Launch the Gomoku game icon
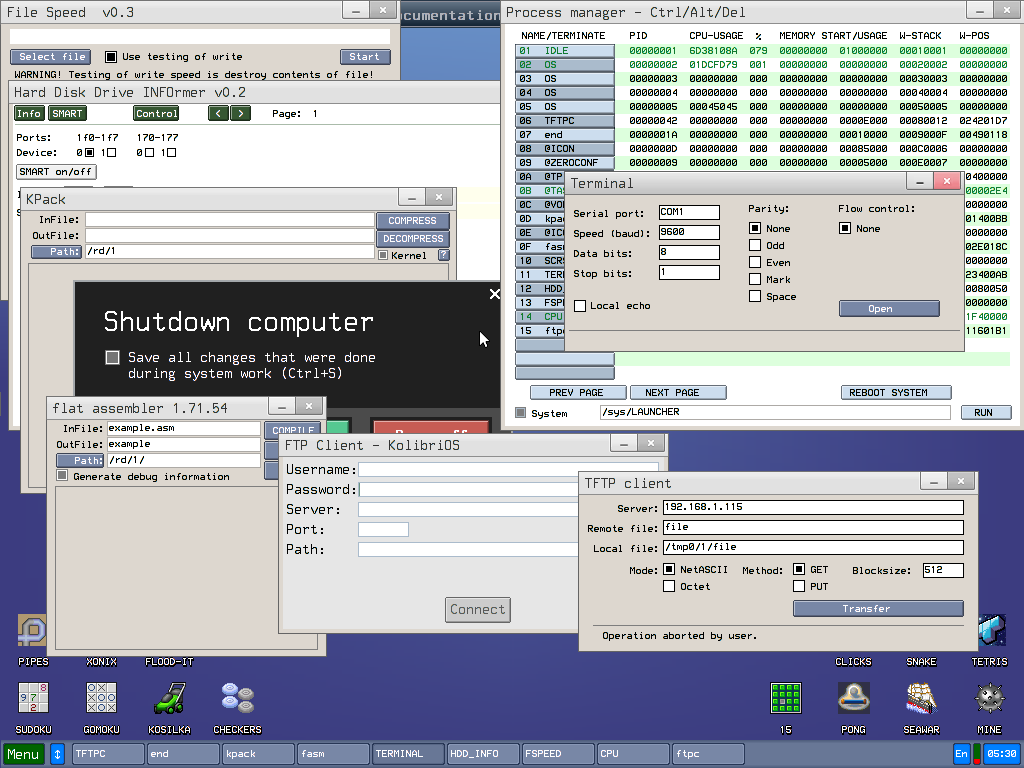 (101, 698)
